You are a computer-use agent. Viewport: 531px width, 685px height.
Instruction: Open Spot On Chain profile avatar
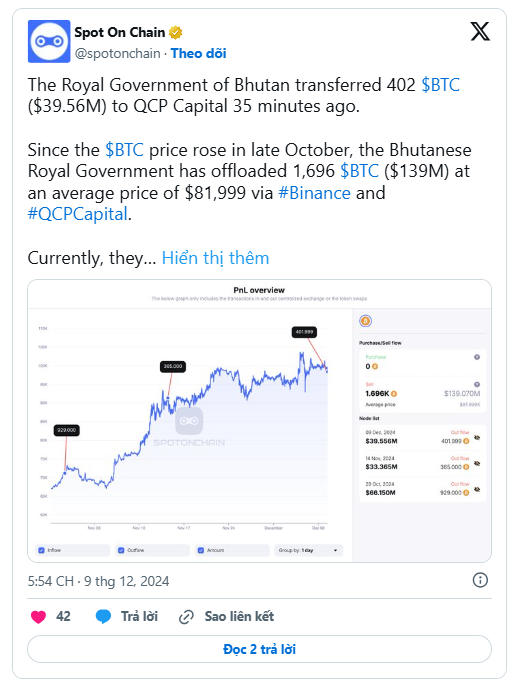[x=49, y=42]
